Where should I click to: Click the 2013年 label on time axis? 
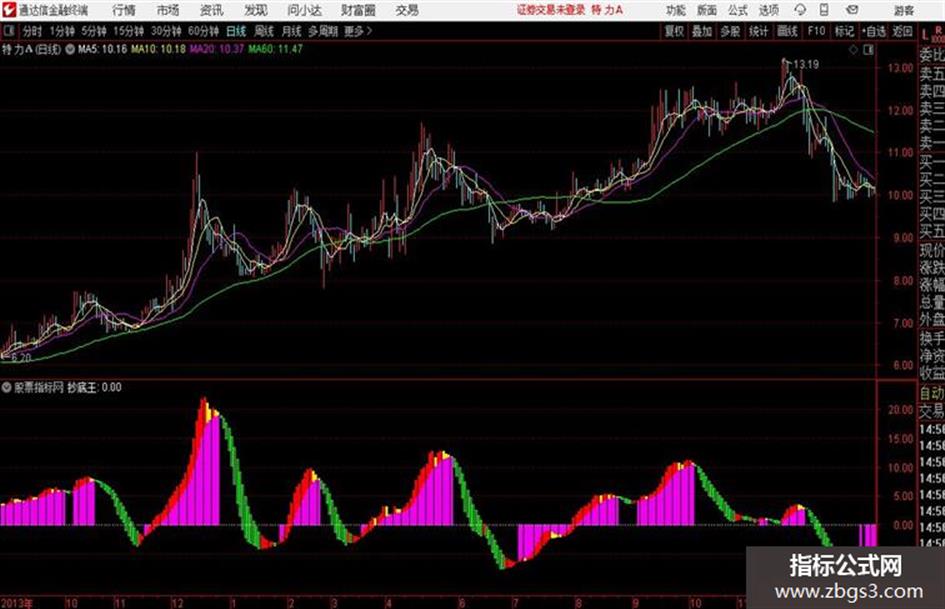(x=17, y=603)
